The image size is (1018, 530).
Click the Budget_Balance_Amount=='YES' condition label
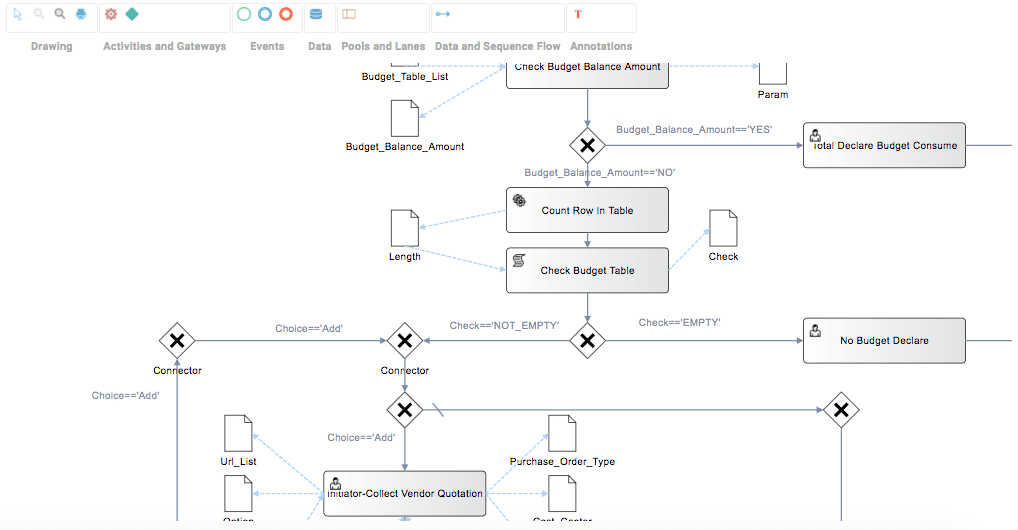(694, 129)
